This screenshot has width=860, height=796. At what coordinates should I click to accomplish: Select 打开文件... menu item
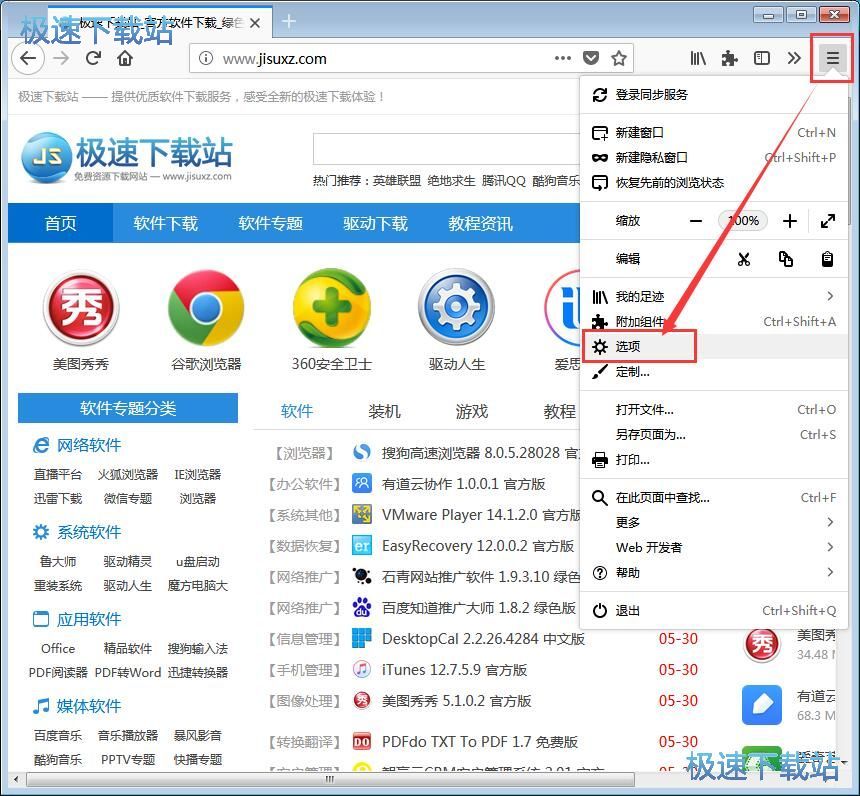point(714,410)
